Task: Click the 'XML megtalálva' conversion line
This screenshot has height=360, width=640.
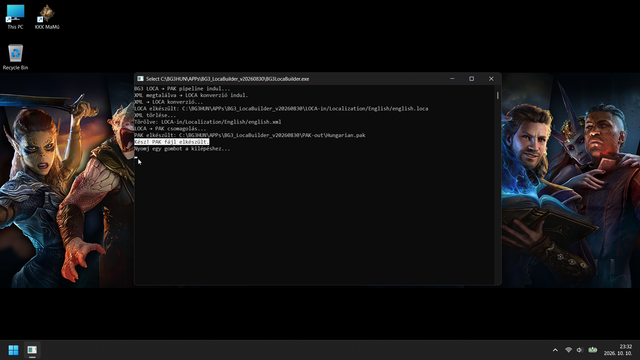Action: [x=191, y=95]
